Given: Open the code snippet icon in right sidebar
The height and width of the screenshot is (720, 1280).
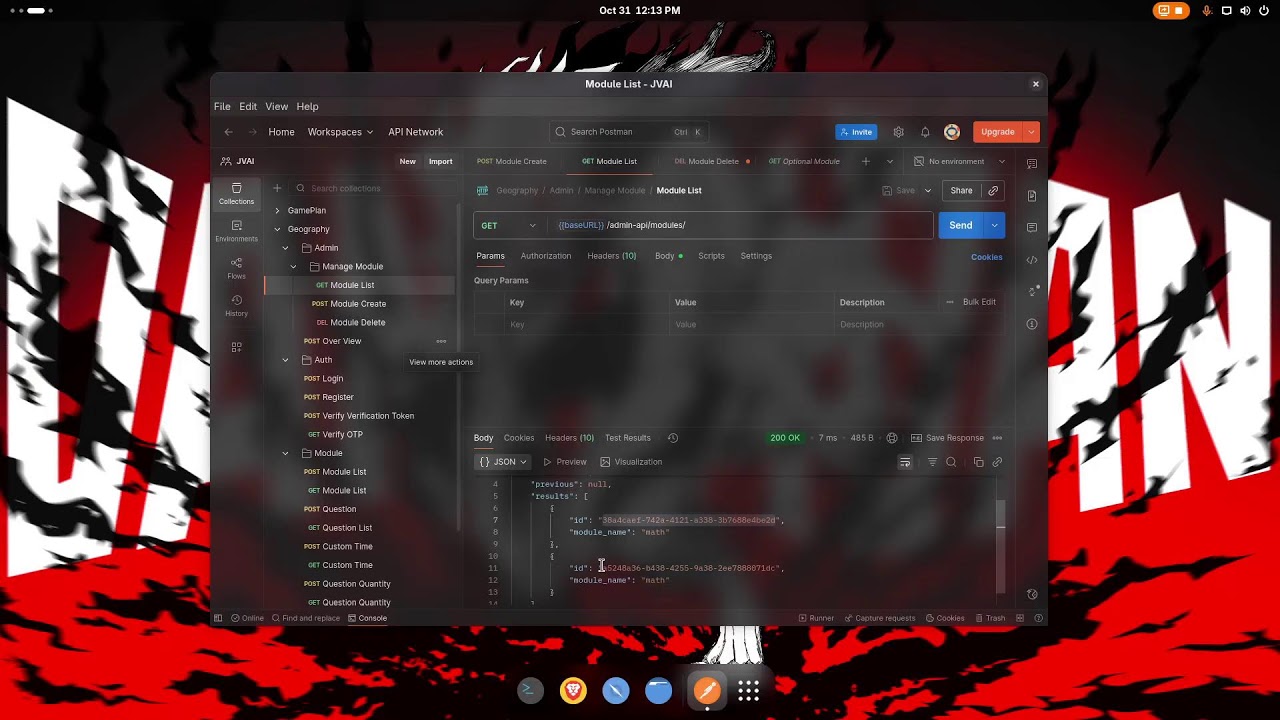Looking at the screenshot, I should pos(1032,260).
